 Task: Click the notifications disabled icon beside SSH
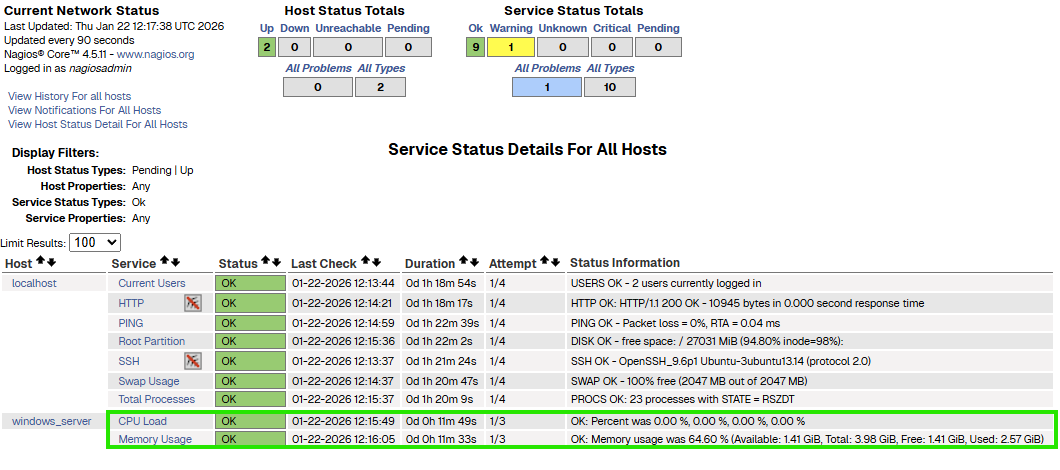click(x=193, y=361)
